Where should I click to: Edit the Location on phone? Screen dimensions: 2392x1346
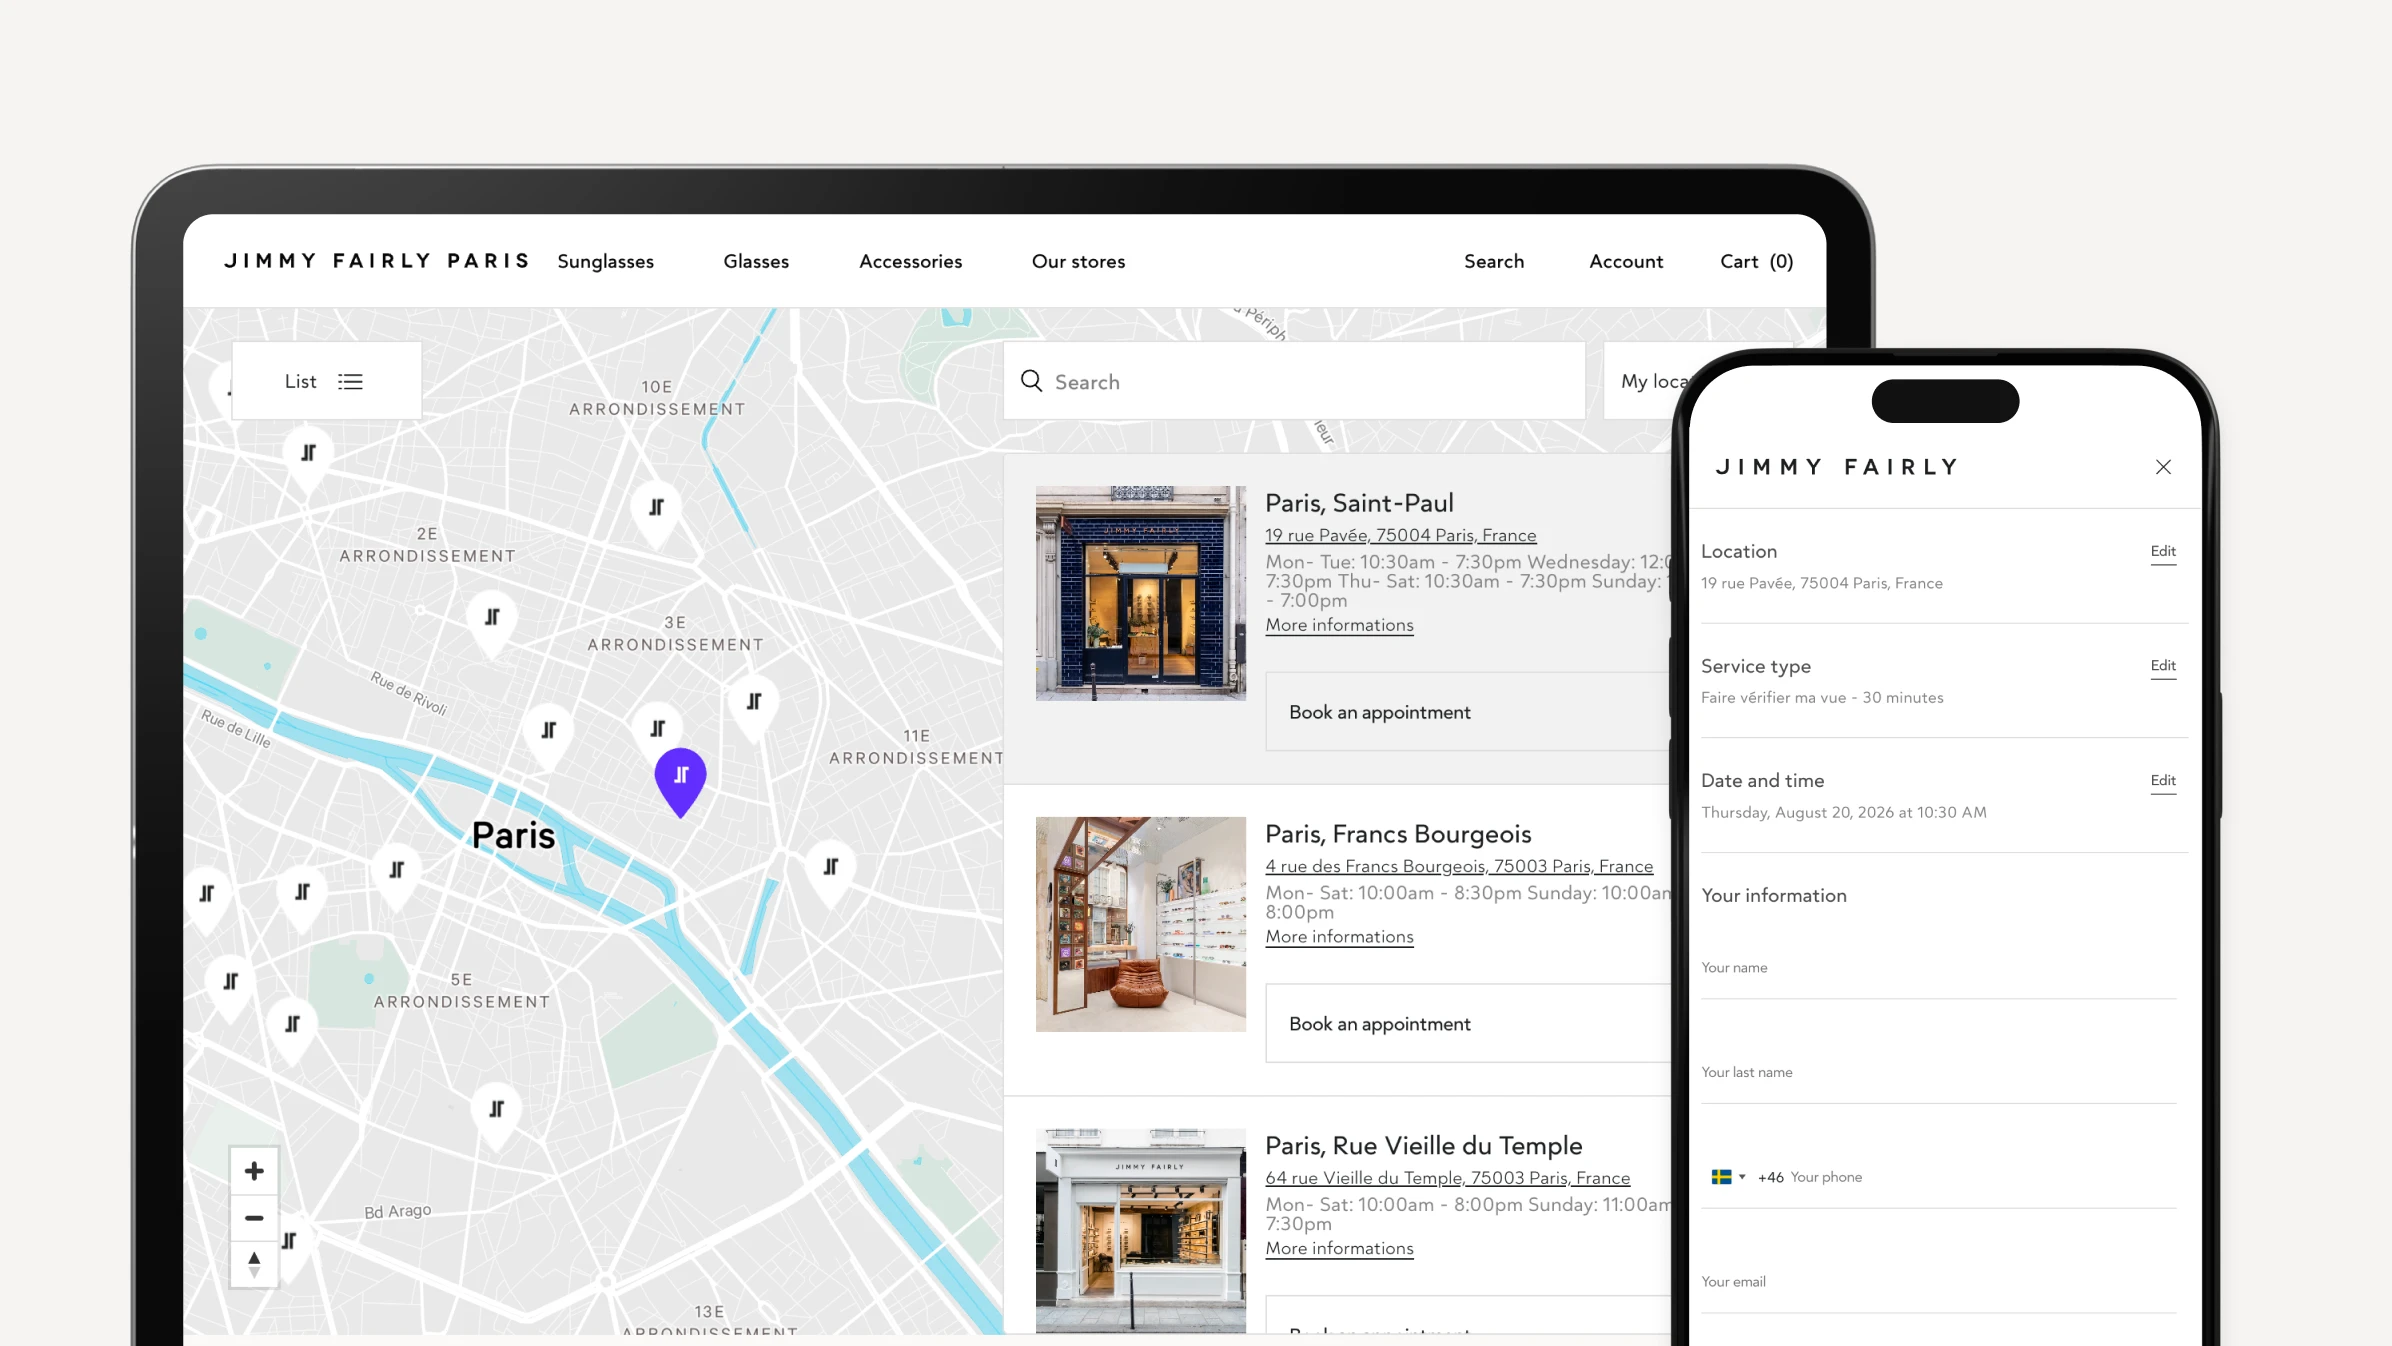click(x=2163, y=552)
